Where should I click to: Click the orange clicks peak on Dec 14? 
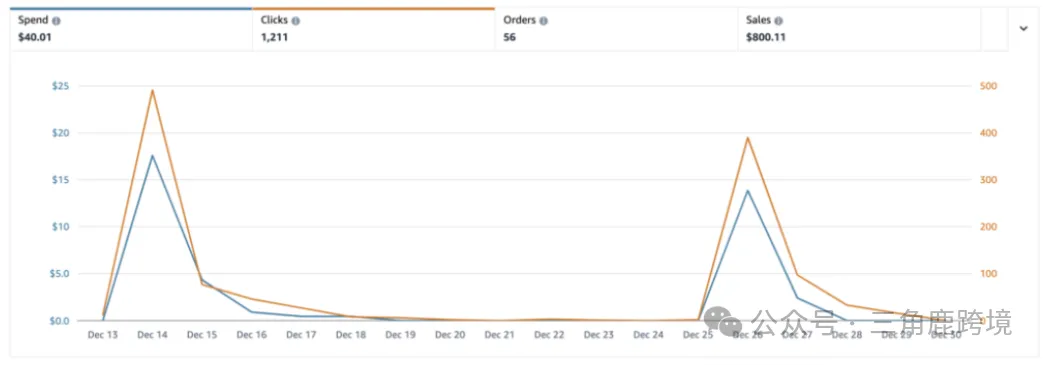(x=152, y=90)
